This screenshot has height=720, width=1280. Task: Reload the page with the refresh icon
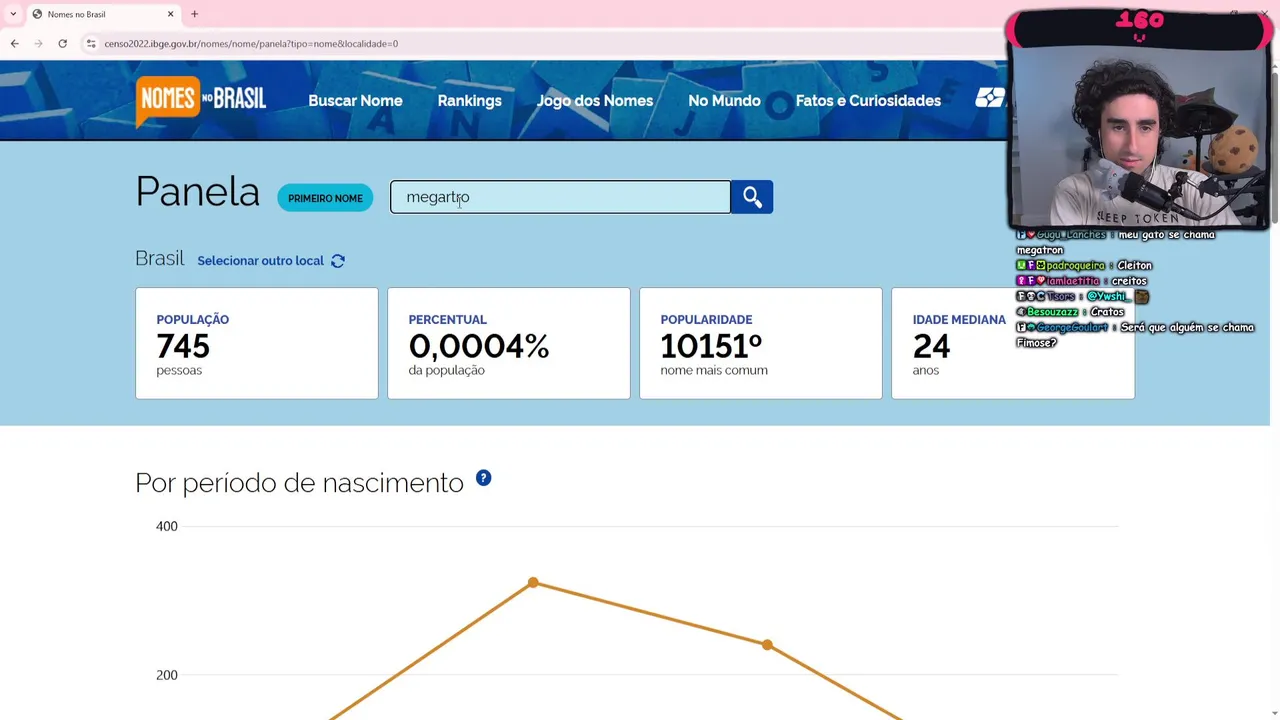(x=62, y=43)
